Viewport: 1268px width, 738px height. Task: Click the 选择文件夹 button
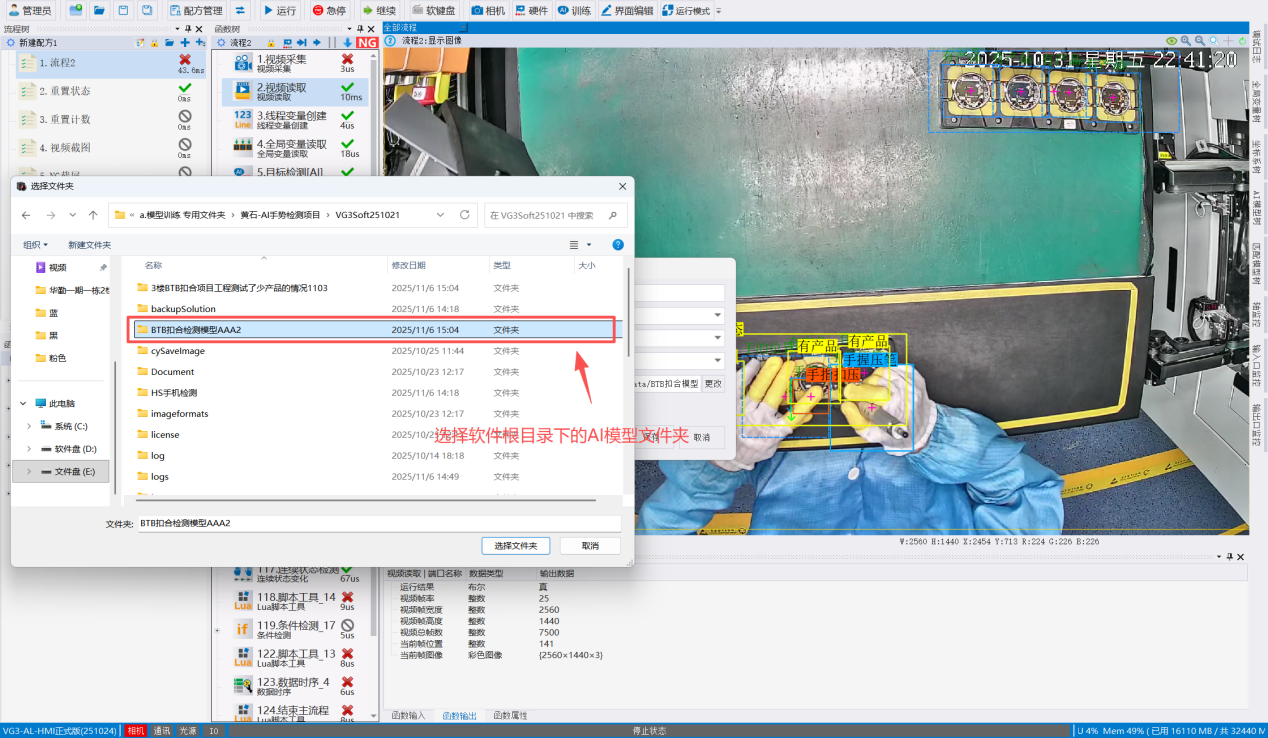click(x=516, y=546)
